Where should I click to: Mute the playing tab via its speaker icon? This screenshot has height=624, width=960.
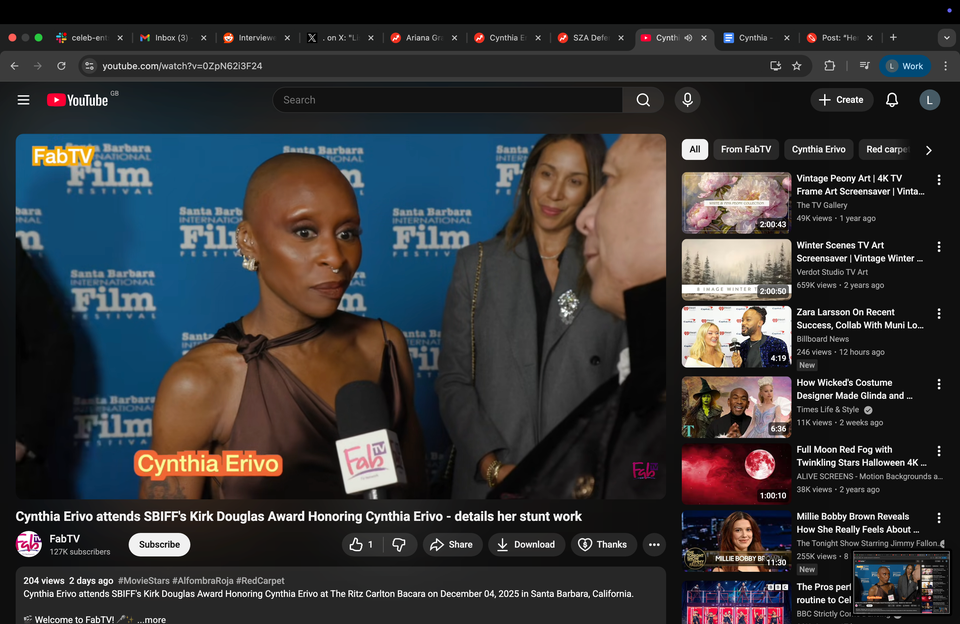(689, 37)
